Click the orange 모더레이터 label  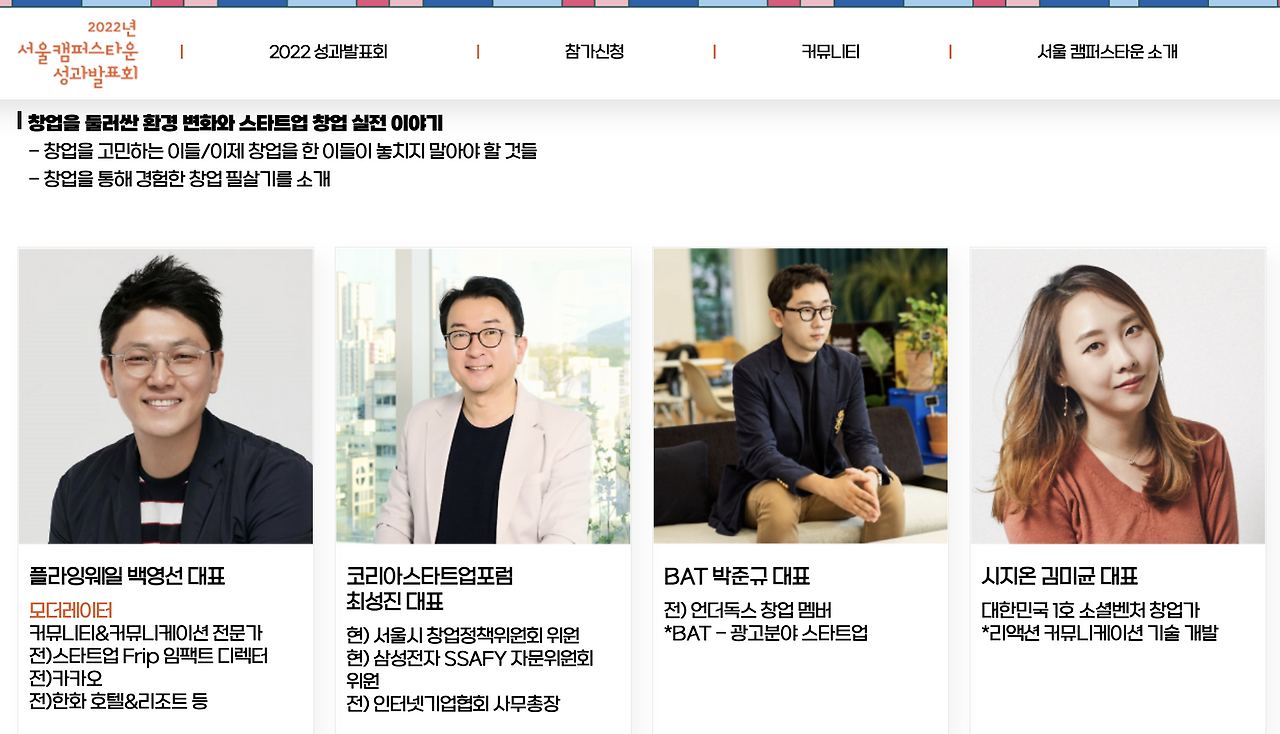70,610
